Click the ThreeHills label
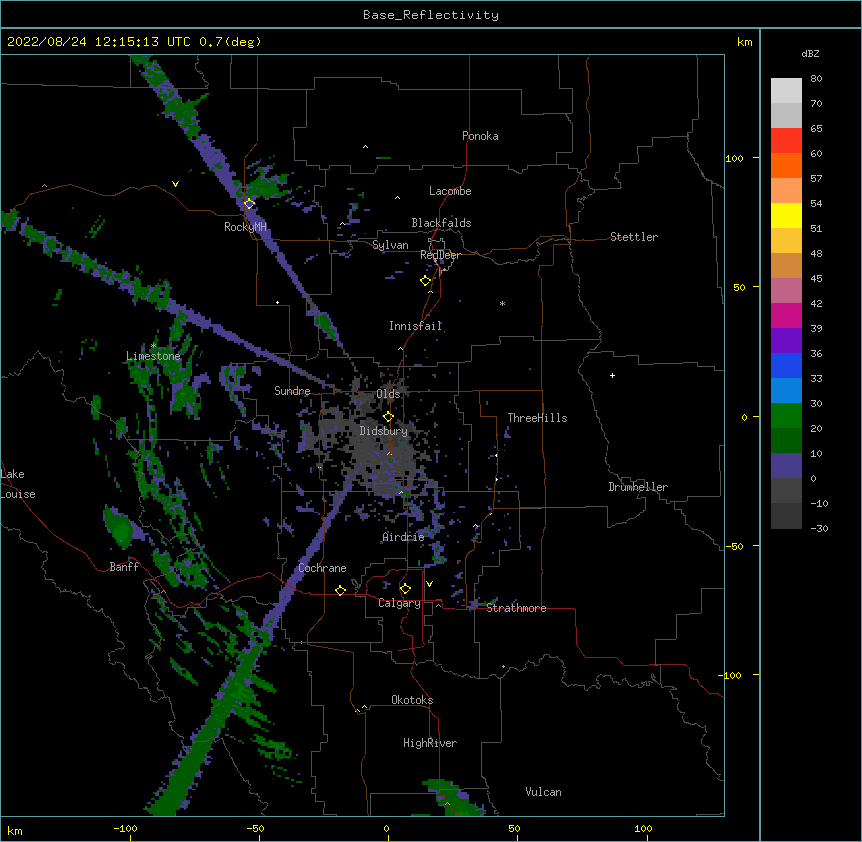Screen dimensions: 862x842 537,418
